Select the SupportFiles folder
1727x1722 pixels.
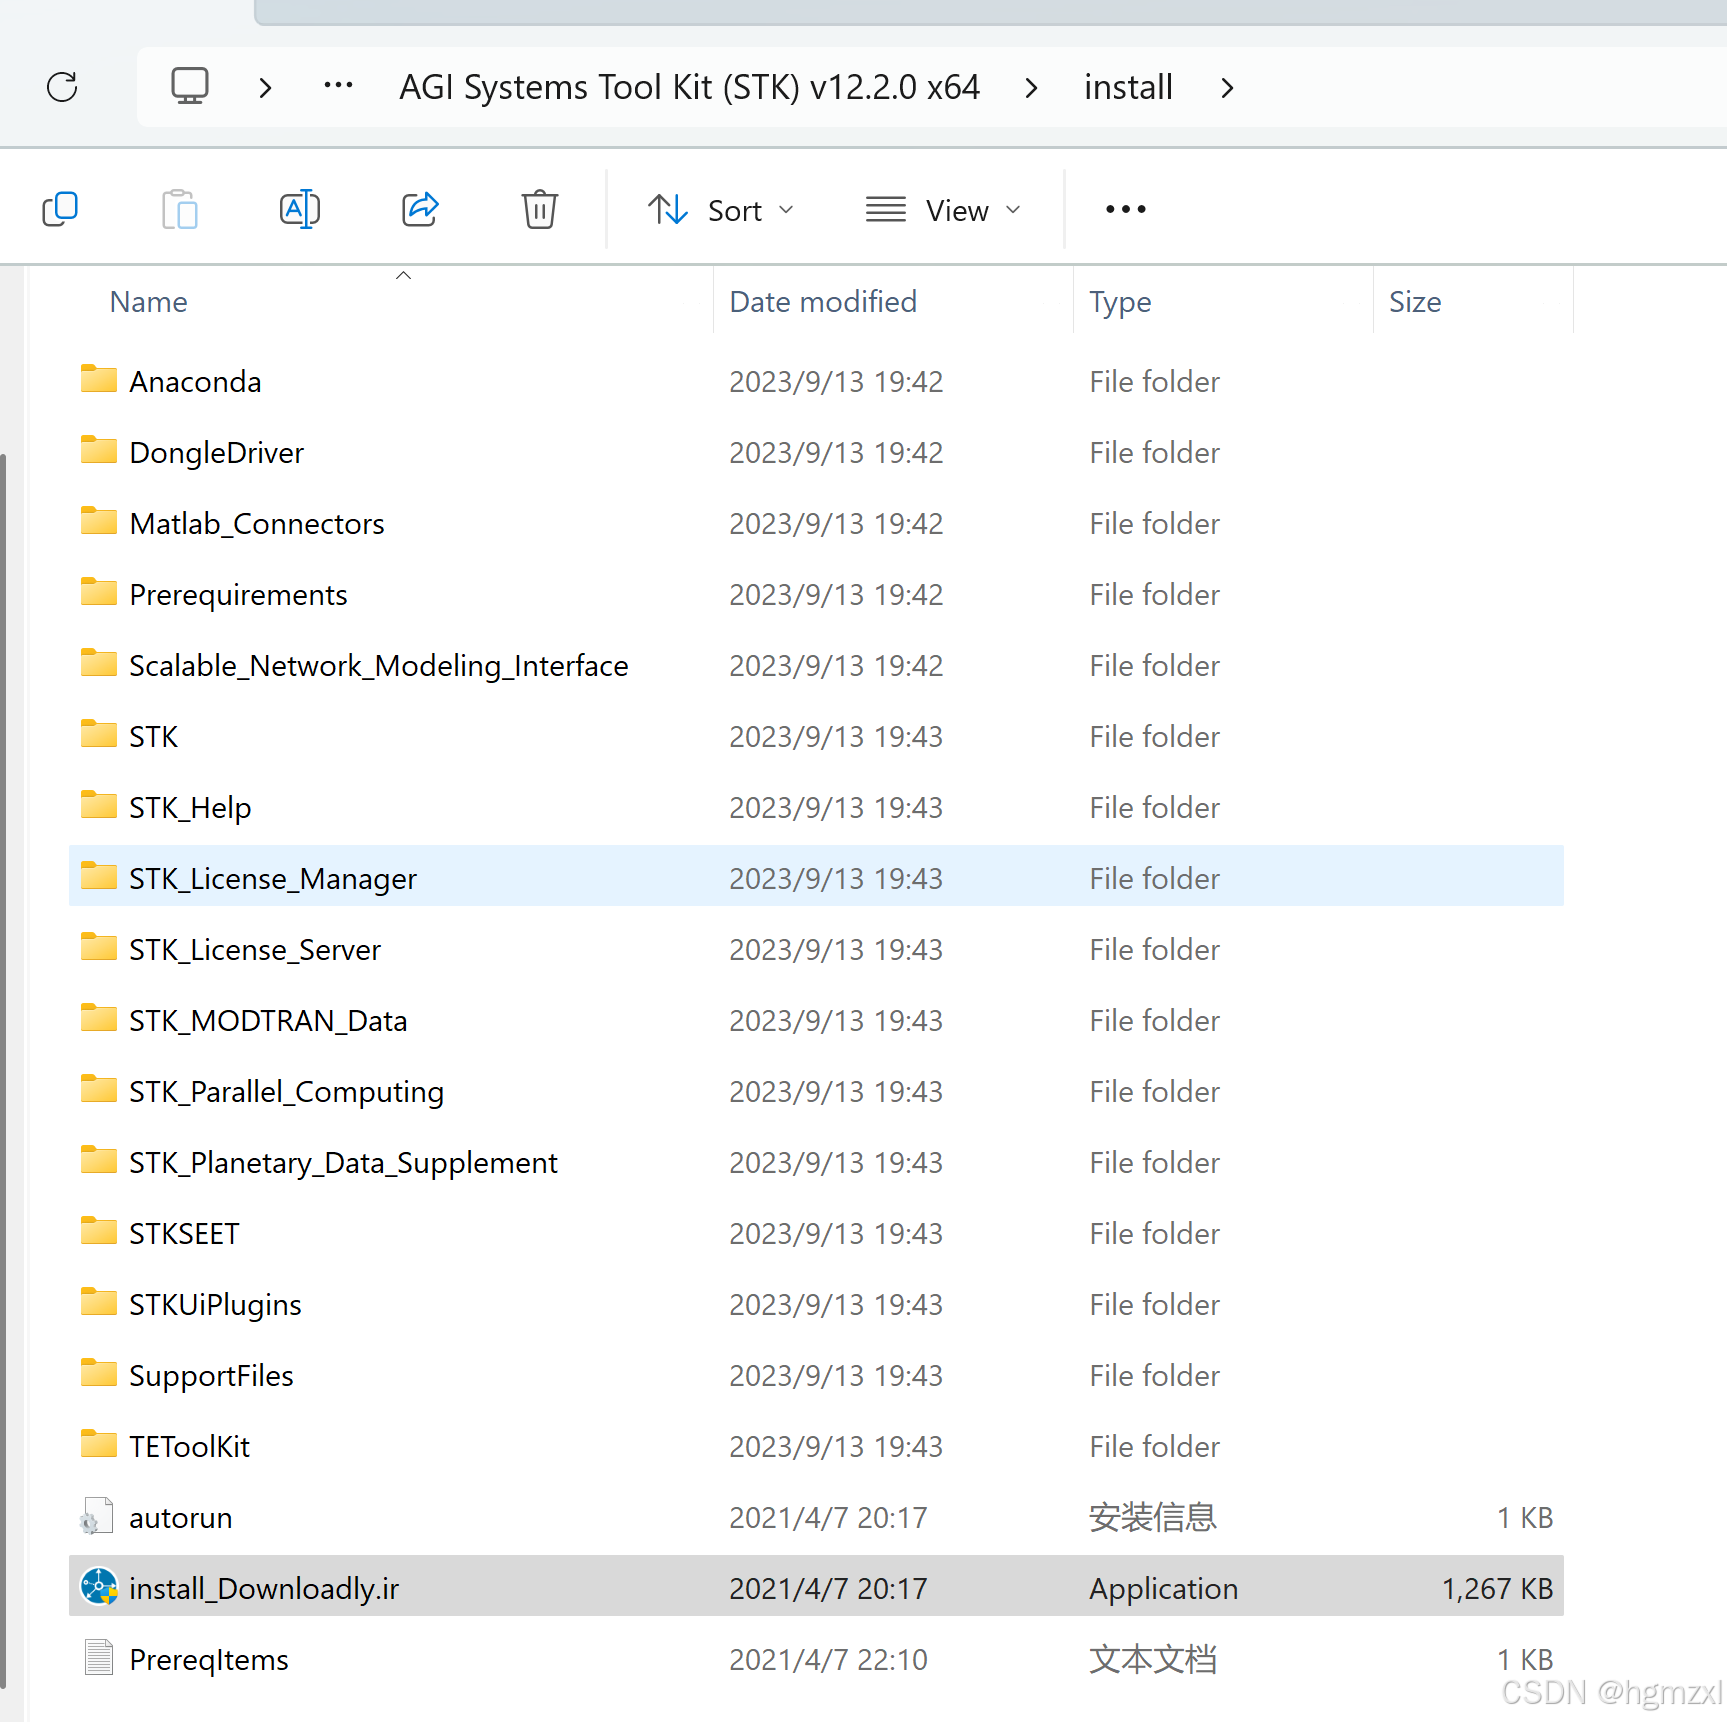[x=816, y=1375]
